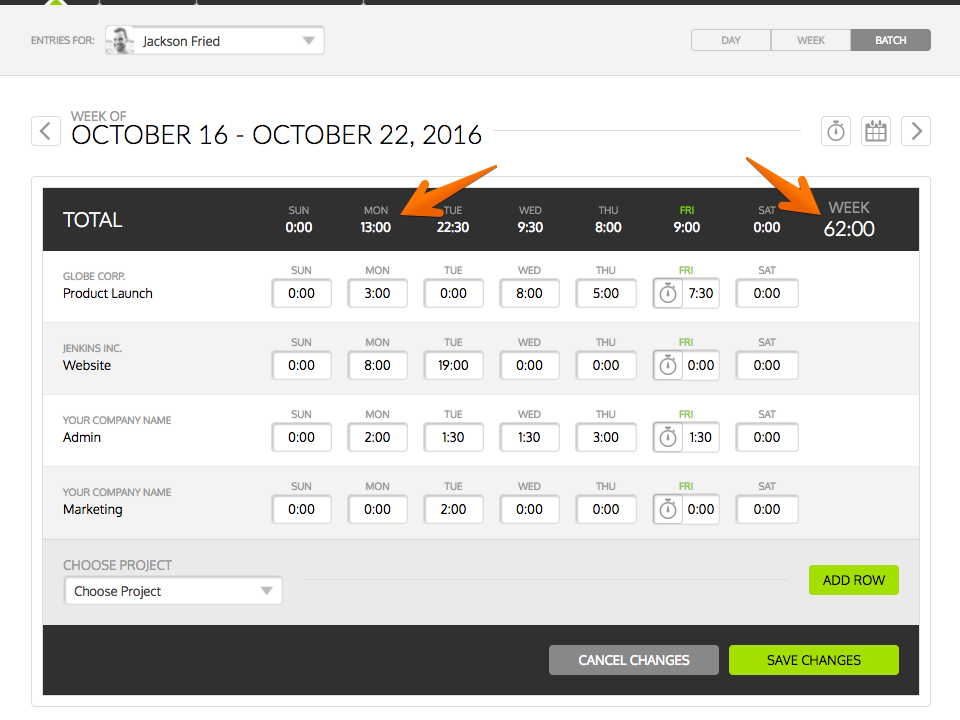This screenshot has height=720, width=960.
Task: Expand the Choose Project dropdown
Action: click(x=173, y=591)
